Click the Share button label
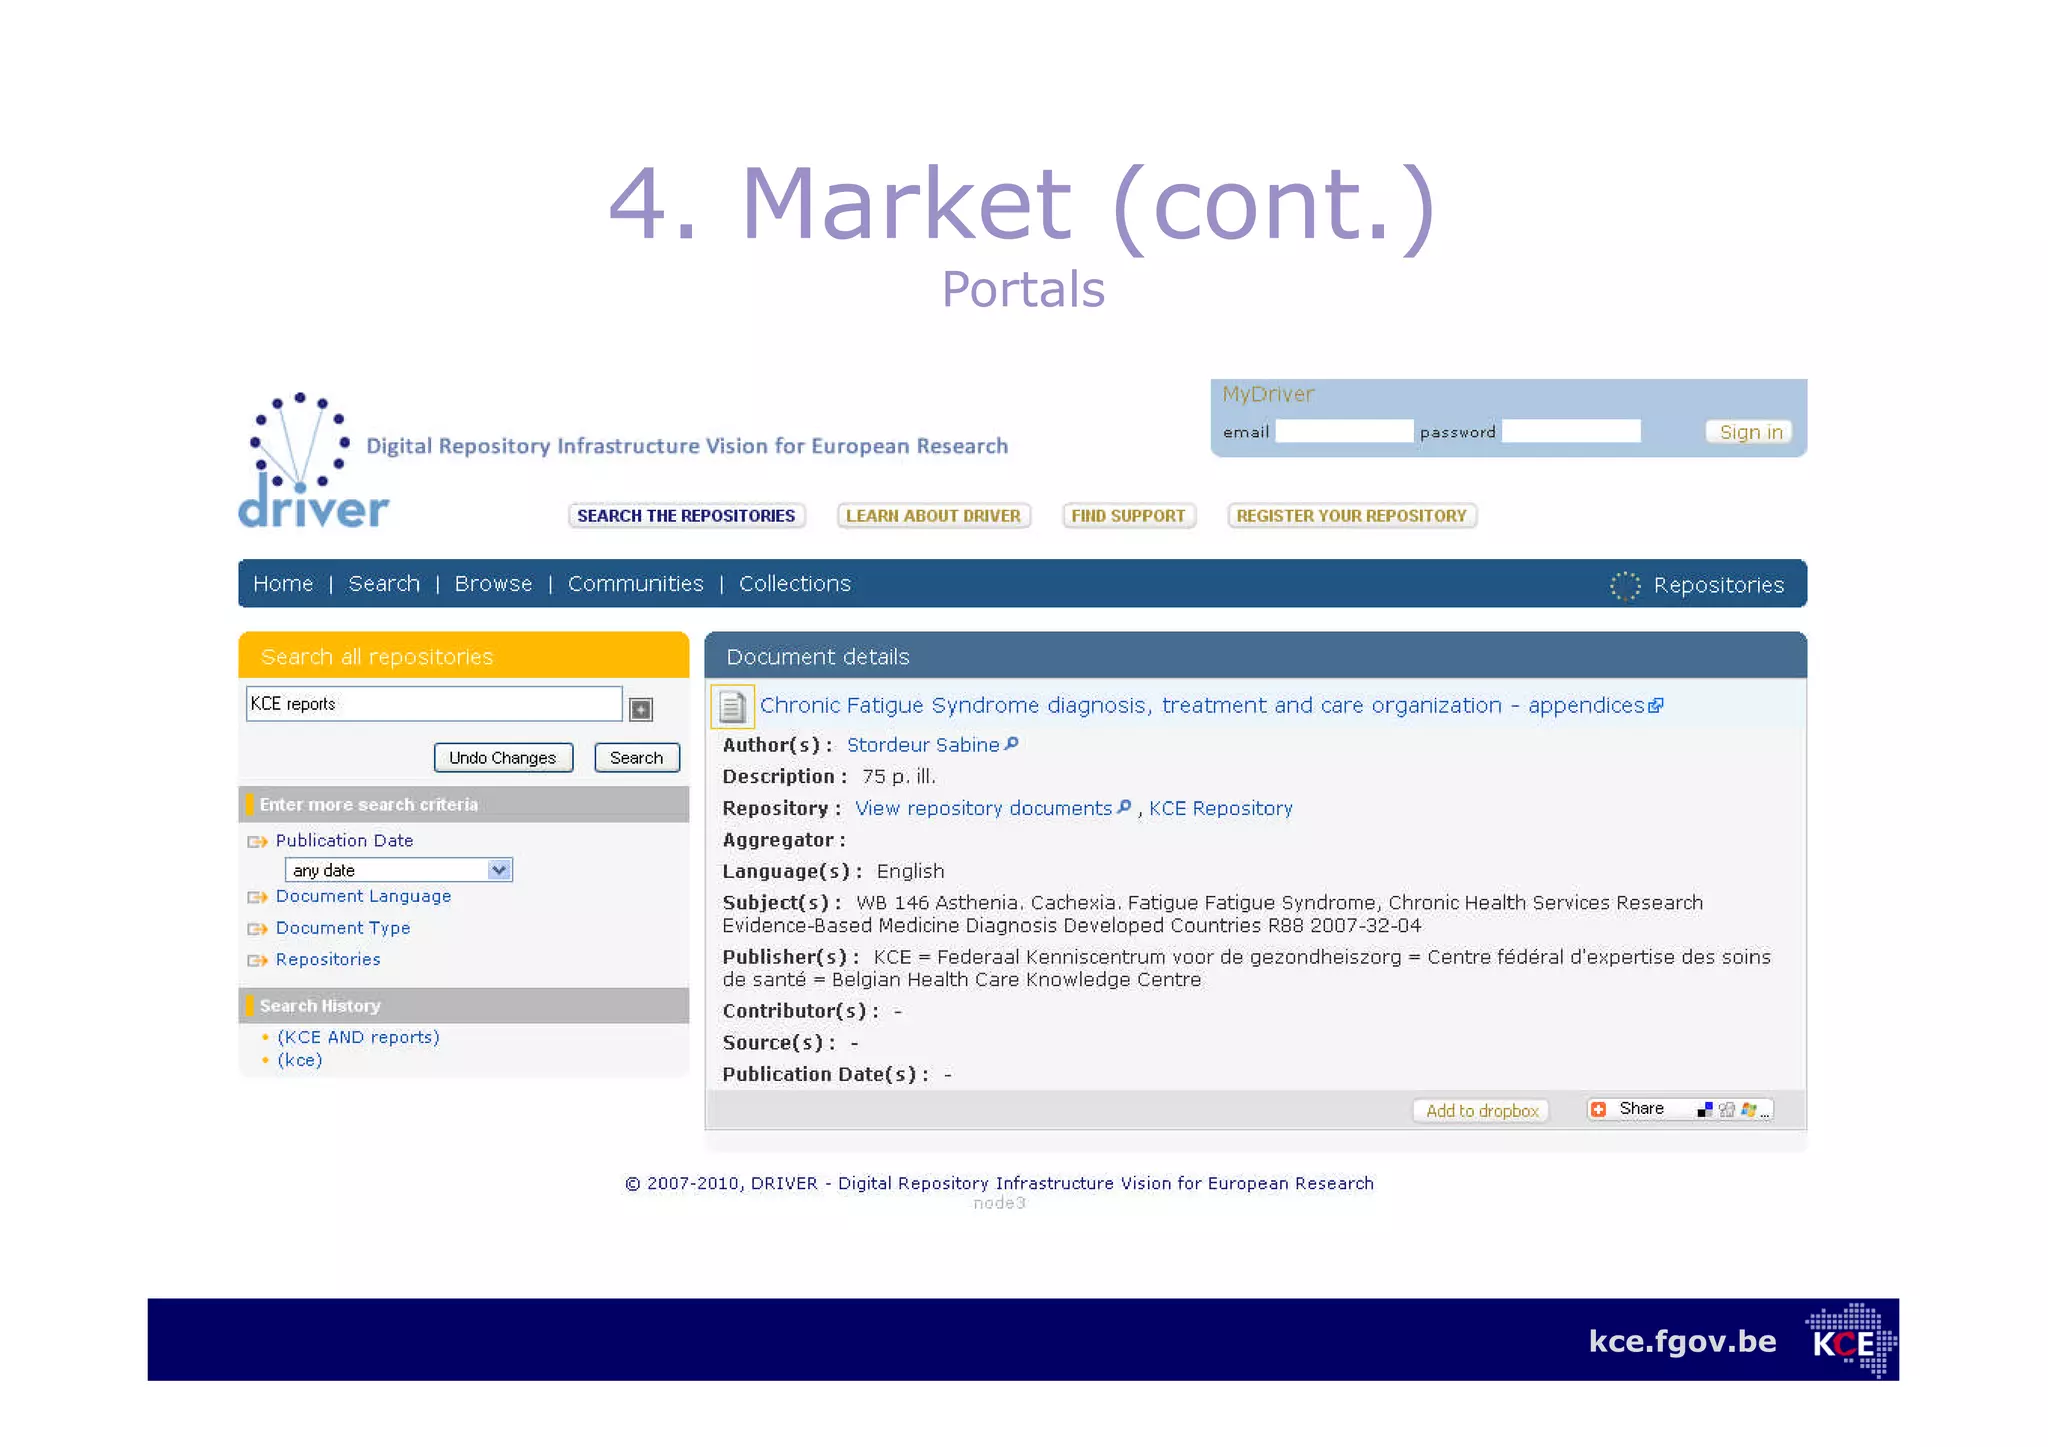Screen dimensions: 2048x1447 [1641, 1108]
